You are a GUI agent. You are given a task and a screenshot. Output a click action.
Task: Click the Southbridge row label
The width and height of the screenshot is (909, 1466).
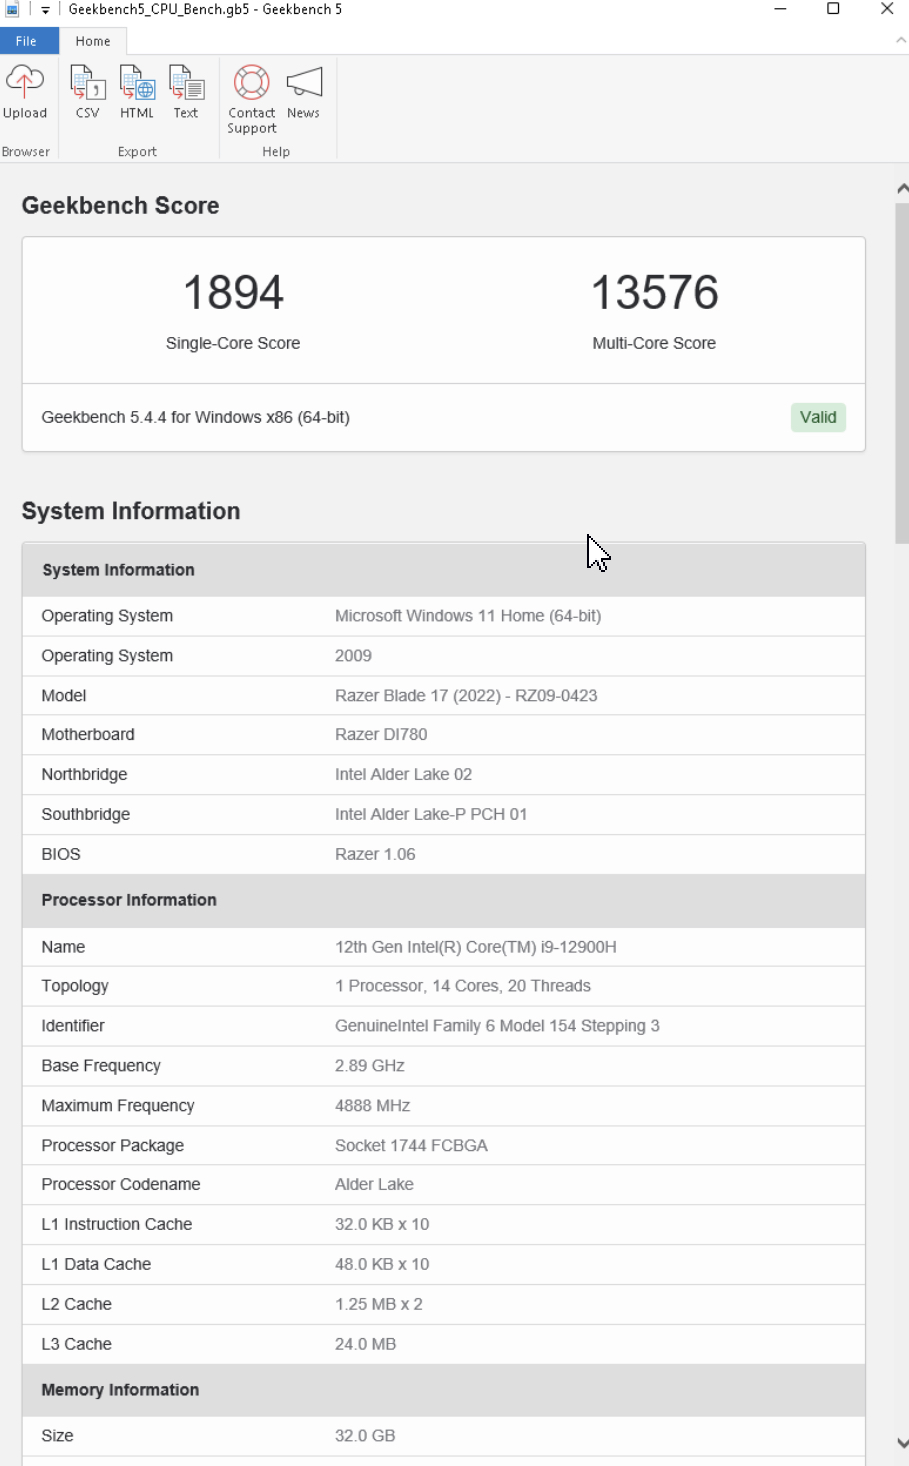click(x=86, y=814)
